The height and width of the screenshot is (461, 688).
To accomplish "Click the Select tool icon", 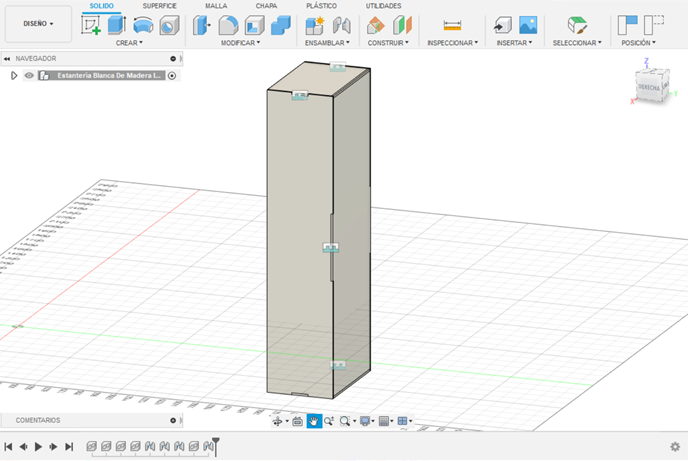I will 577,25.
